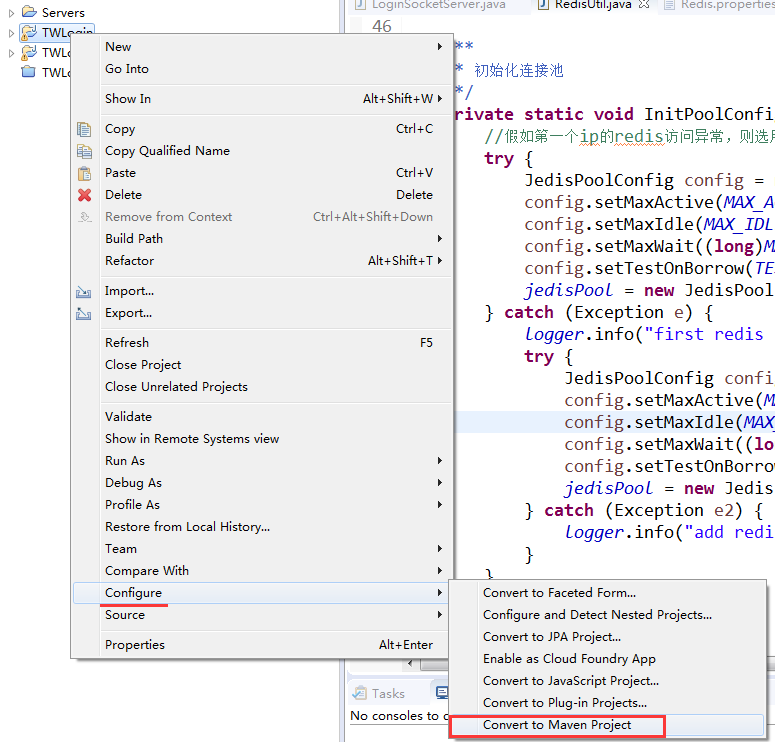Open Properties from the context menu
Viewport: 775px width, 742px height.
point(135,645)
